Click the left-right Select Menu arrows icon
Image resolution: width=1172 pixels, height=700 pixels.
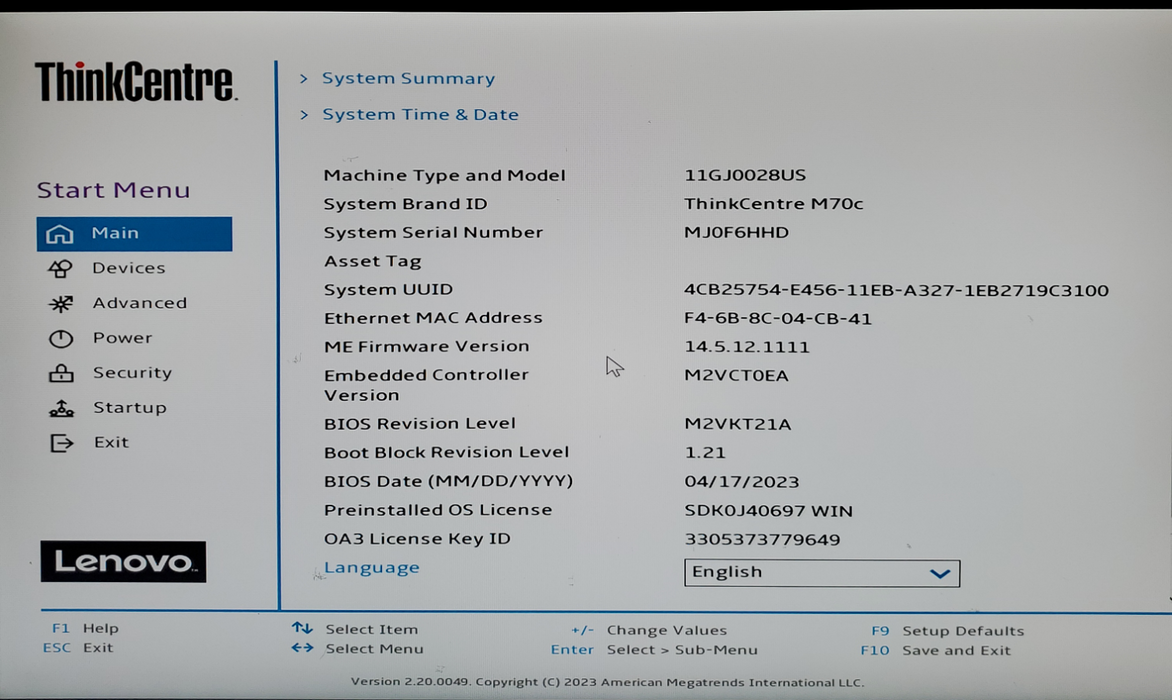[302, 648]
